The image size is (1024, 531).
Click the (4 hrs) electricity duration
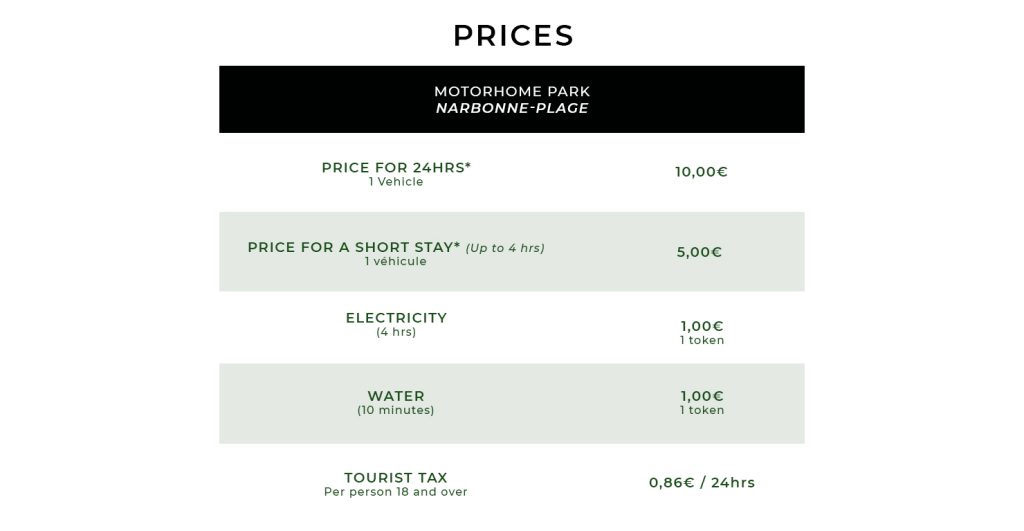pyautogui.click(x=396, y=332)
